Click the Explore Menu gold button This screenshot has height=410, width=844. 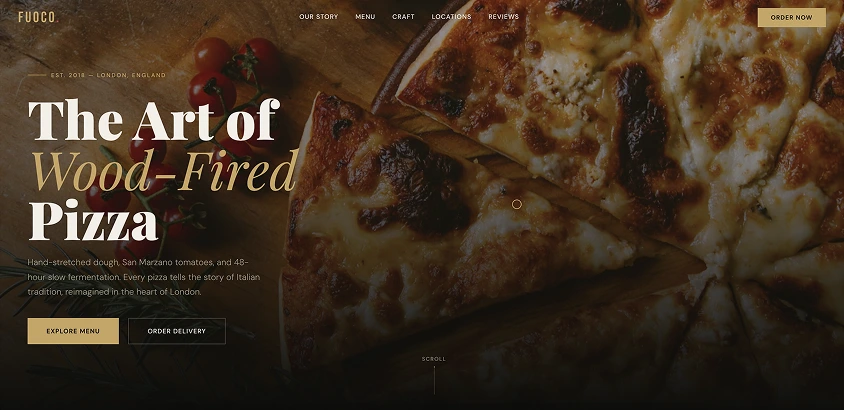pyautogui.click(x=73, y=331)
